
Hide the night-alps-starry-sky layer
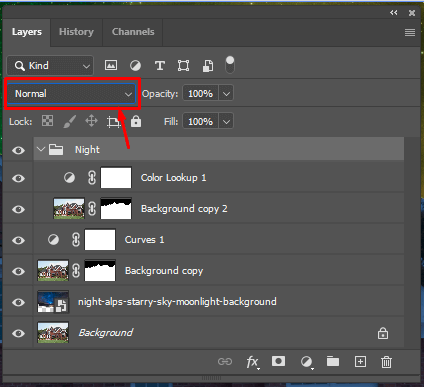point(18,302)
